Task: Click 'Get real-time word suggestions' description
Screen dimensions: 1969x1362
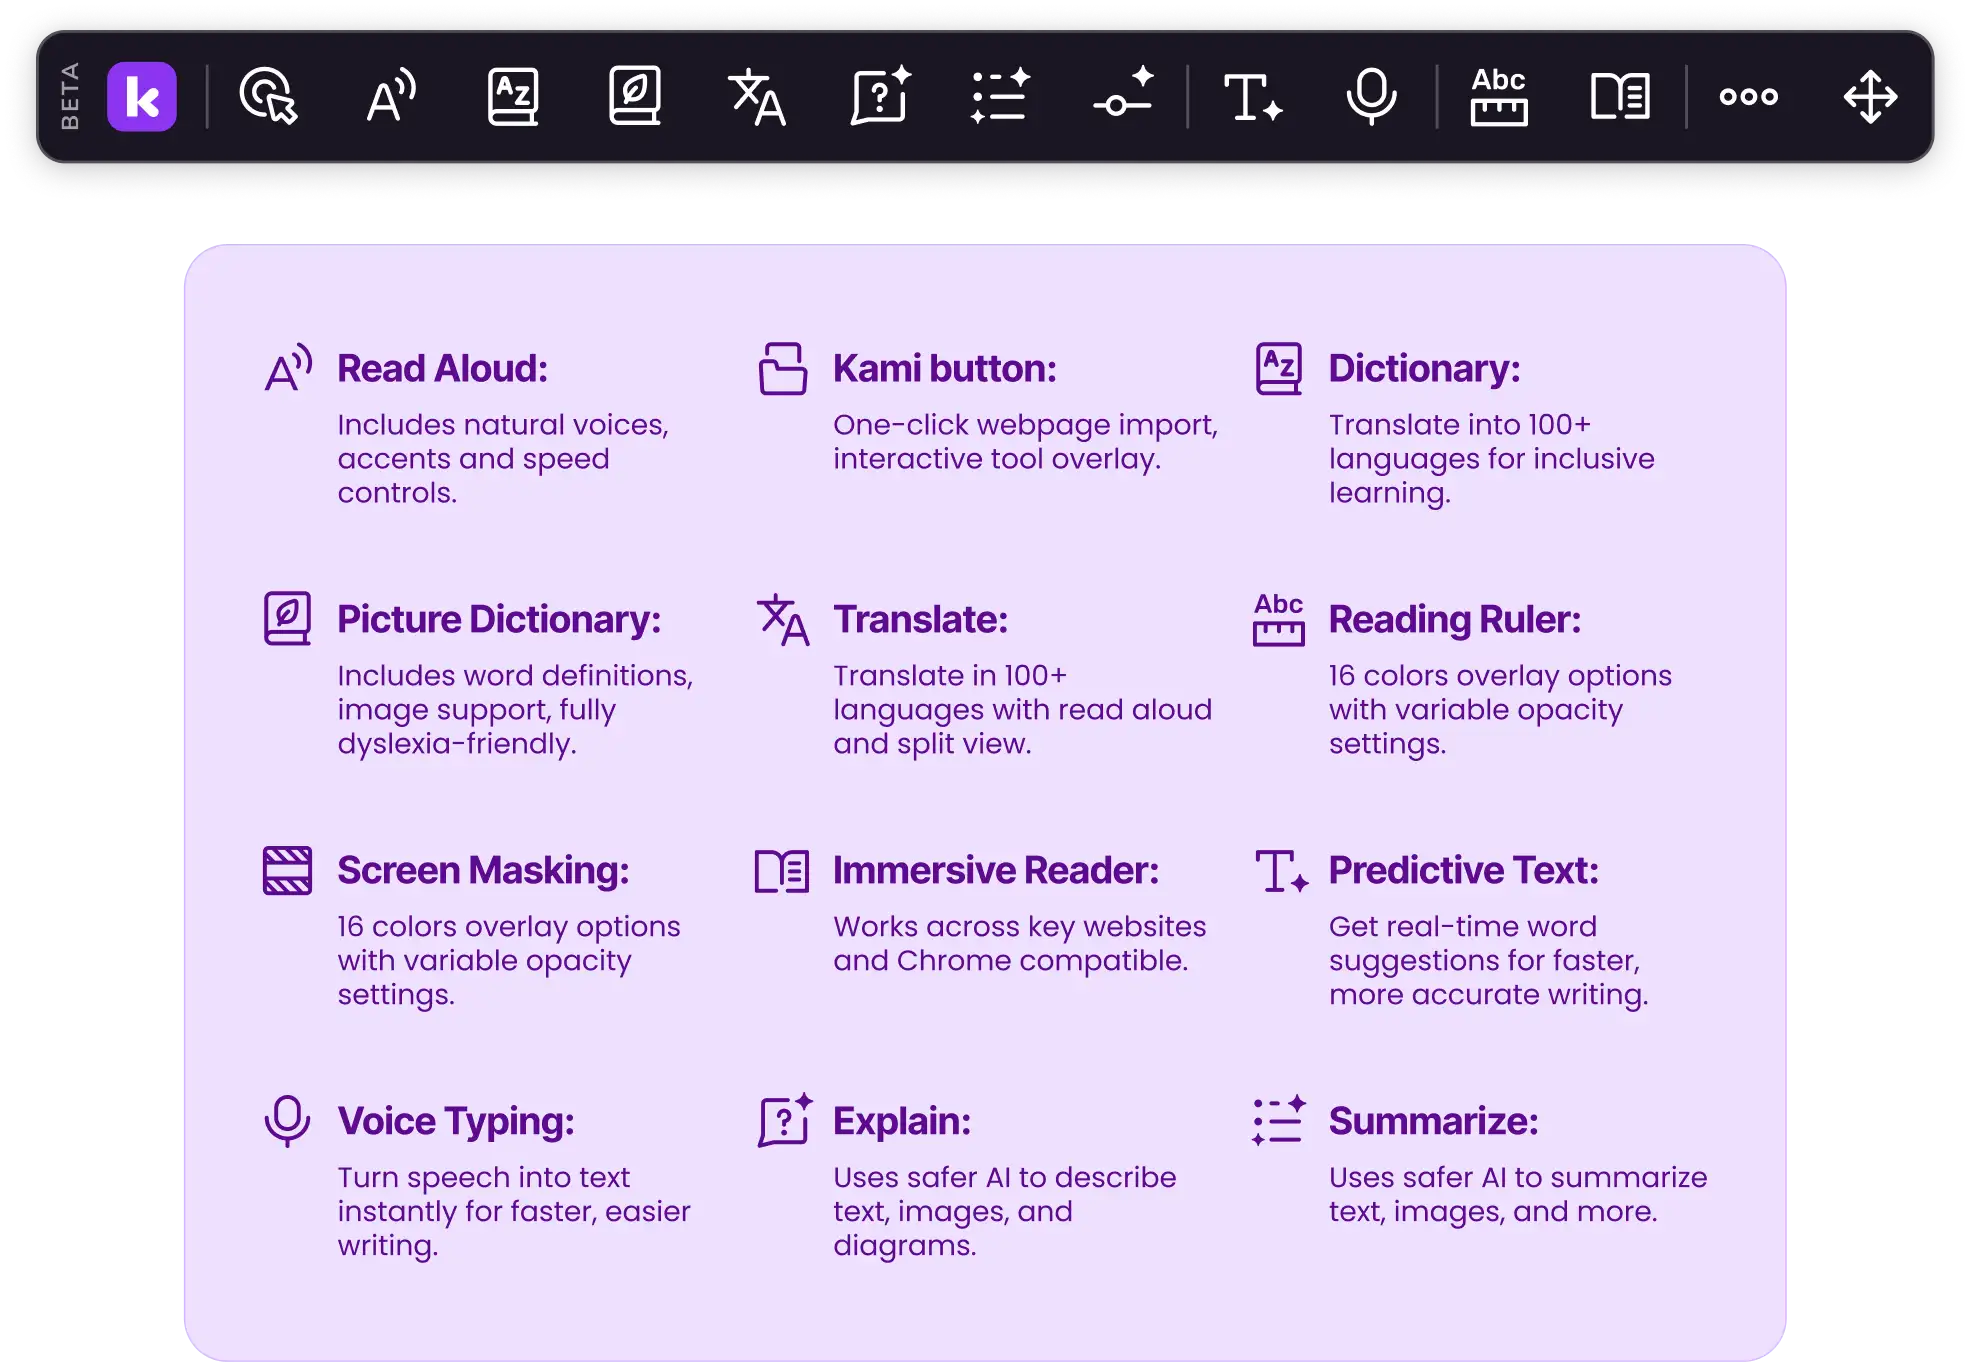Action: pyautogui.click(x=1488, y=960)
